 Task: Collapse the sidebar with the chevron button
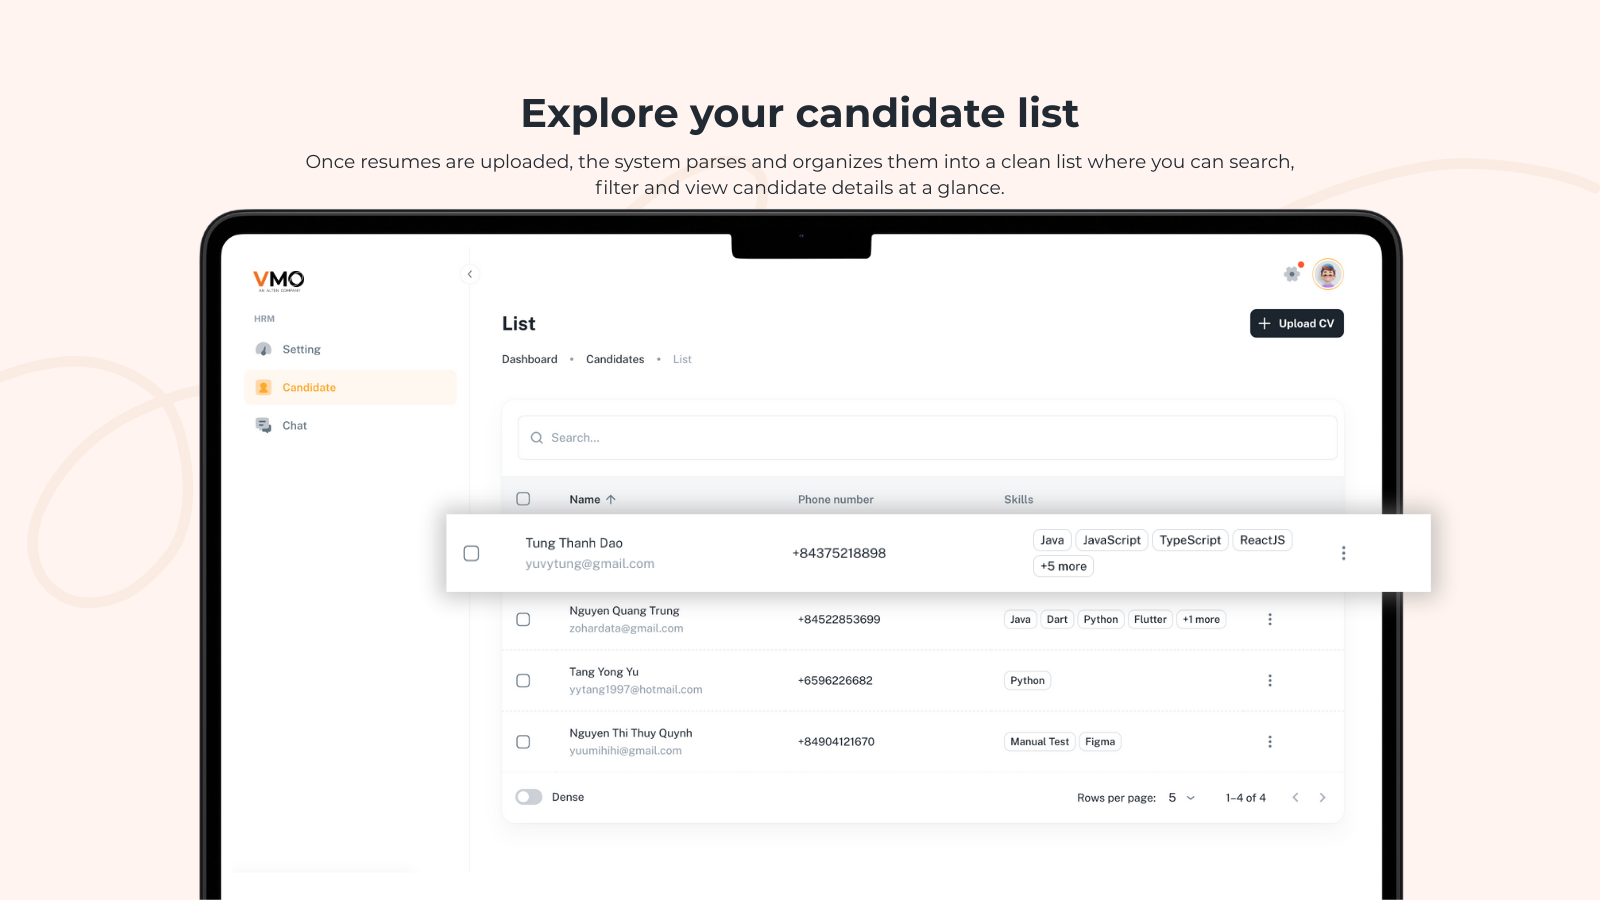coord(470,274)
